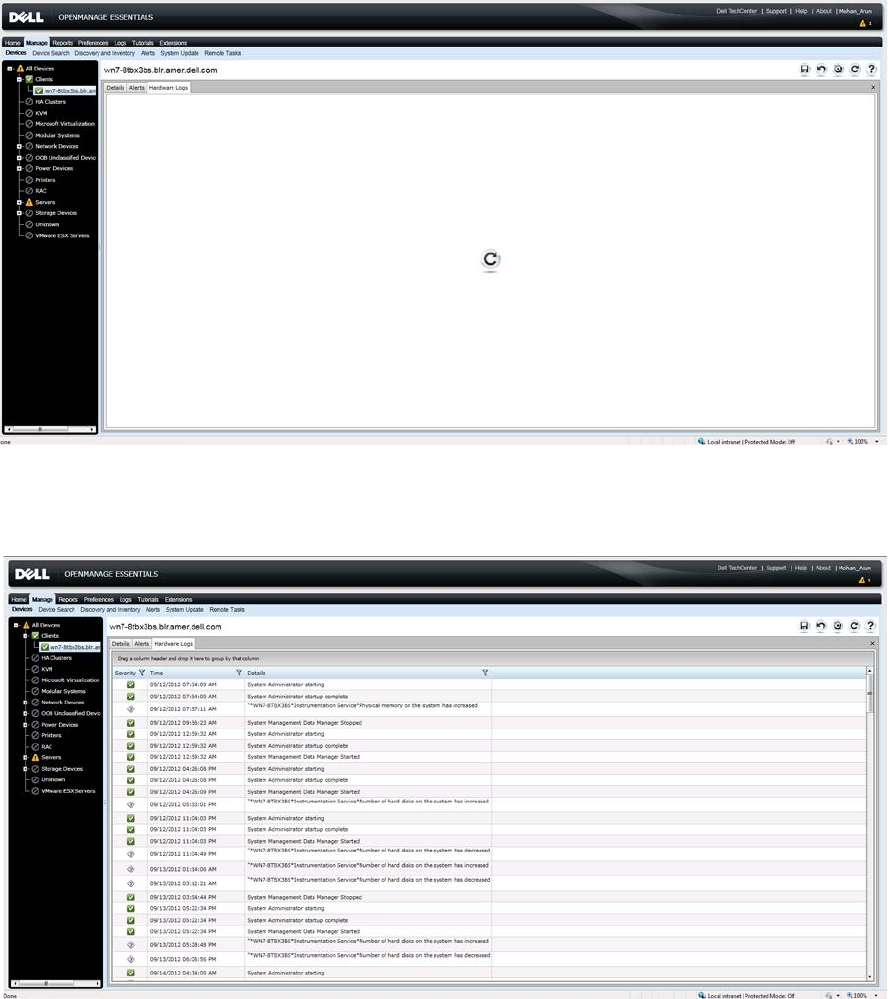The height and width of the screenshot is (999, 888).
Task: Select VMware ESX Servers in log-table window tree
Action: 68,791
